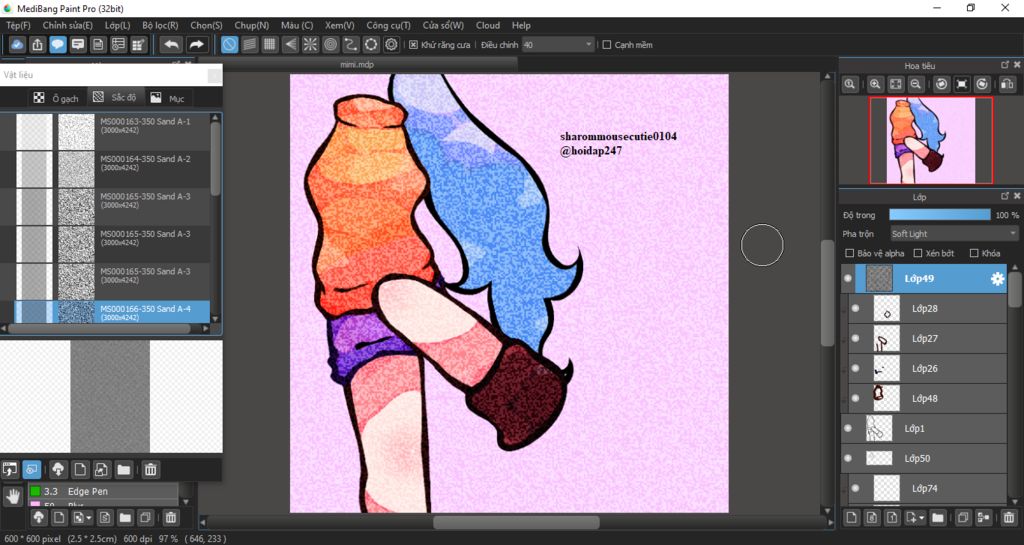Screen dimensions: 1024x545
Task: Click the Undo arrow
Action: (x=171, y=44)
